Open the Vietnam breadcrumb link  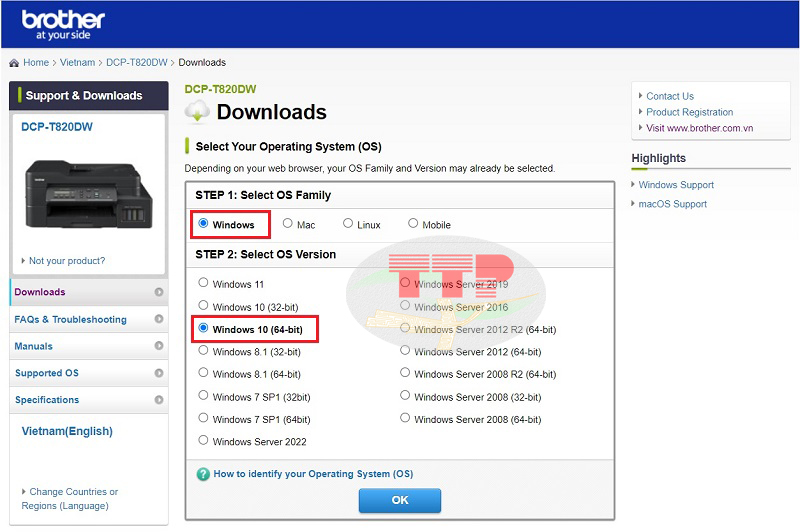point(78,63)
